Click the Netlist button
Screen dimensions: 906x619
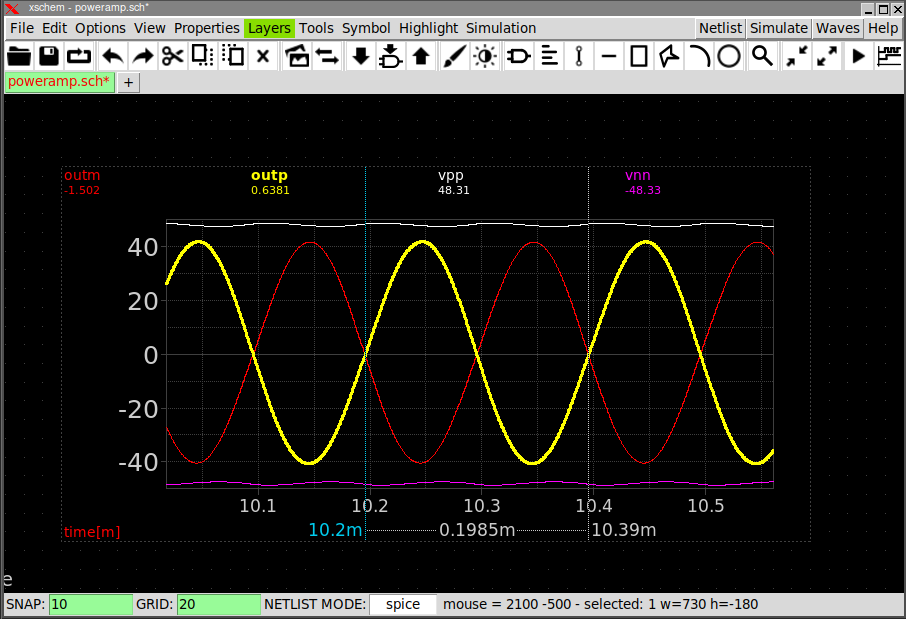[x=720, y=28]
